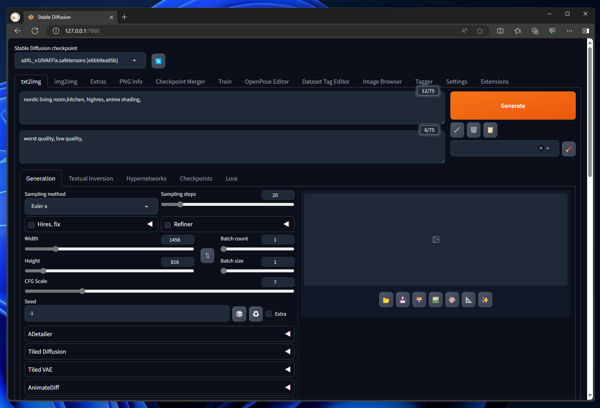Click into the positive prompt text box
600x408 pixels.
[232, 108]
